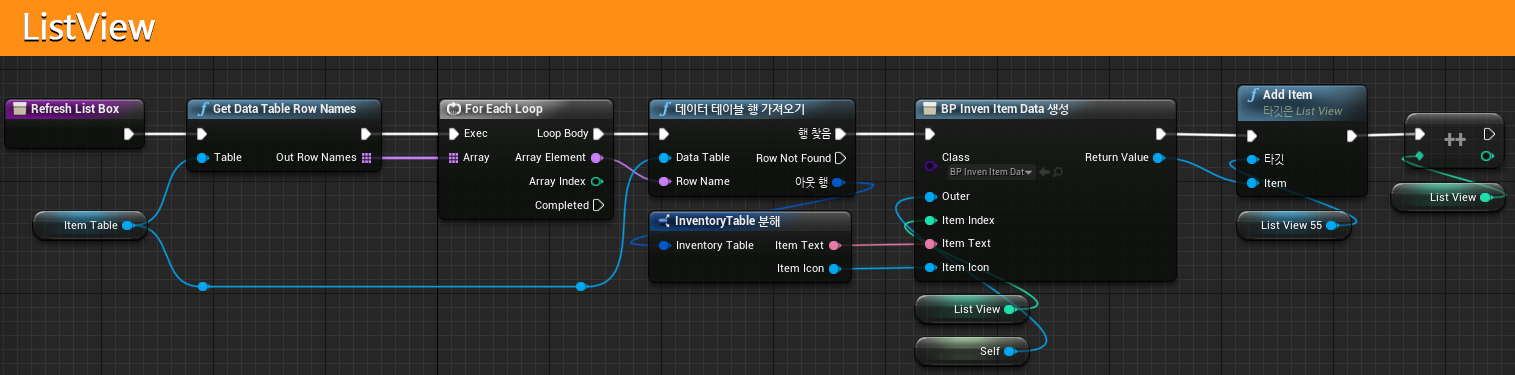Select the 데이터 테이블 행 가져오기 node header
The width and height of the screenshot is (1515, 375).
pyautogui.click(x=752, y=108)
